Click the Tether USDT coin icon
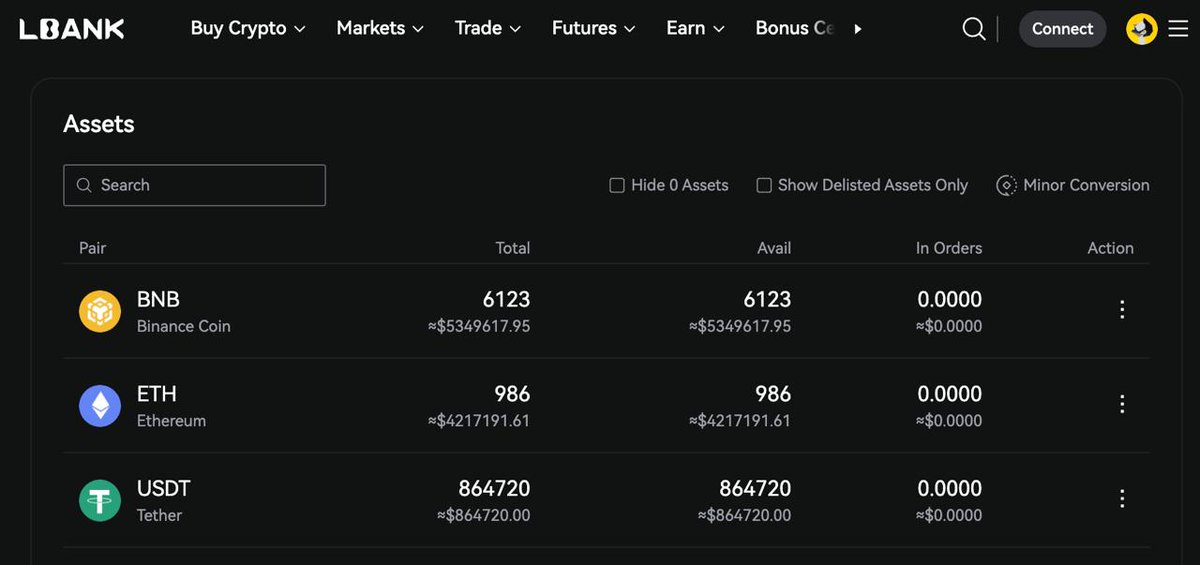The width and height of the screenshot is (1200, 565). click(100, 500)
